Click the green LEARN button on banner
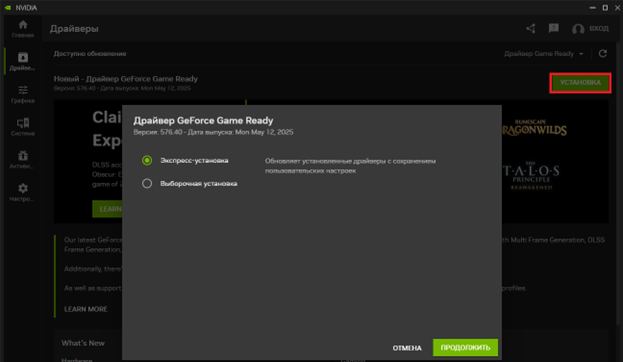Image resolution: width=623 pixels, height=362 pixels. [x=107, y=209]
